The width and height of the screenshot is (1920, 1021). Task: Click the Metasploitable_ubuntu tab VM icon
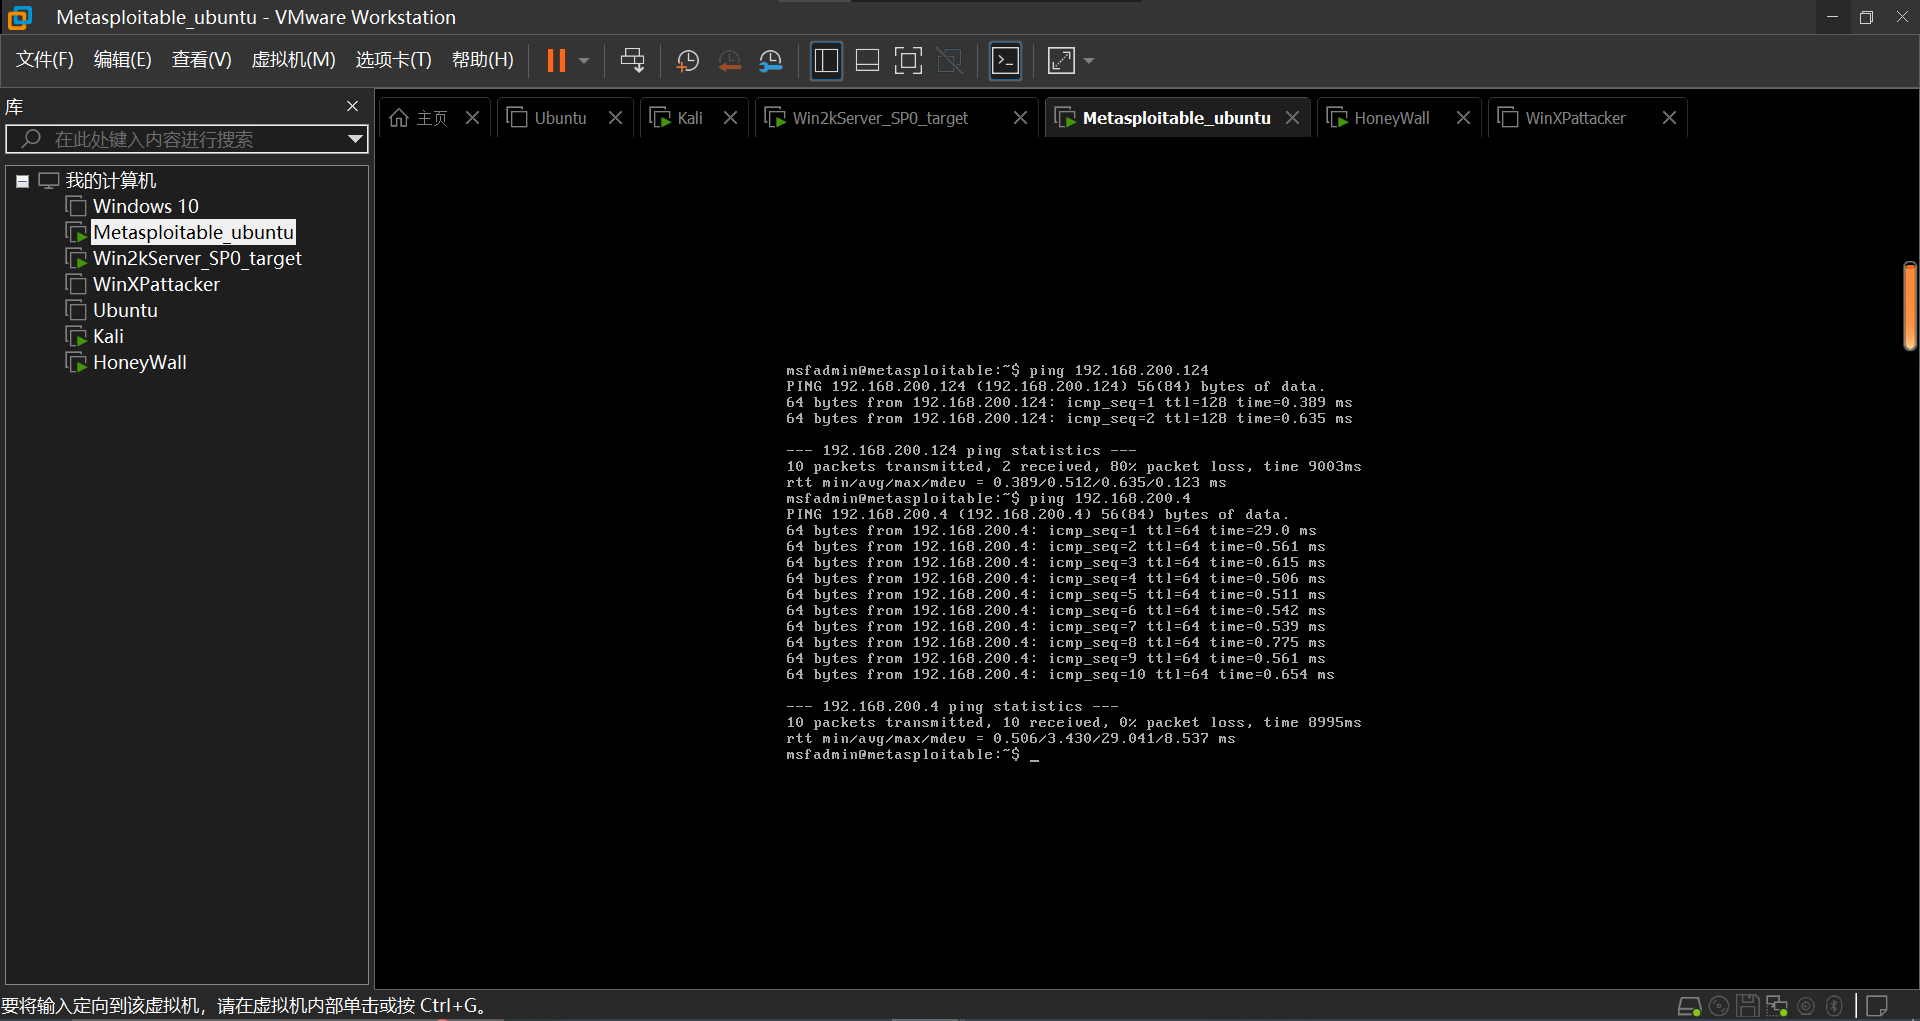[1065, 118]
